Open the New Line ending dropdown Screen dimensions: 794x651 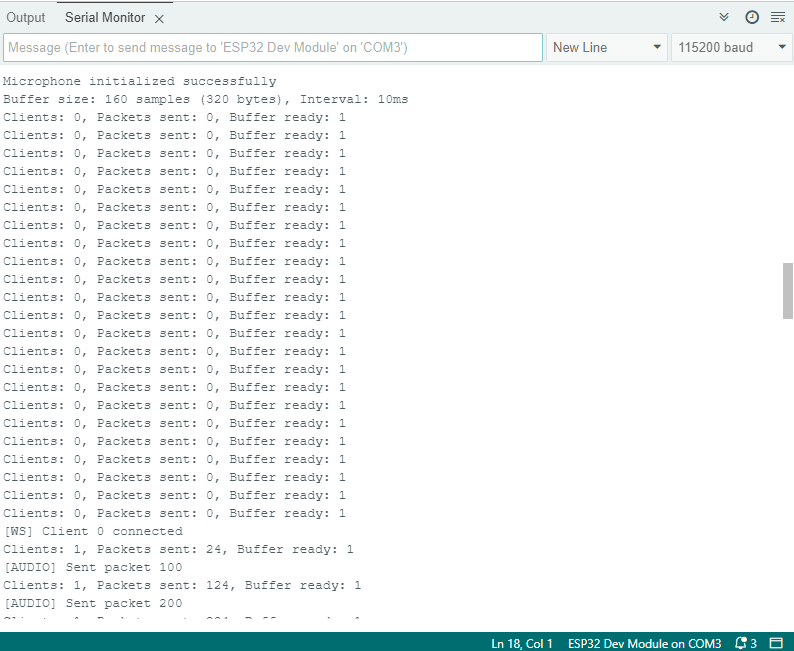pyautogui.click(x=607, y=47)
